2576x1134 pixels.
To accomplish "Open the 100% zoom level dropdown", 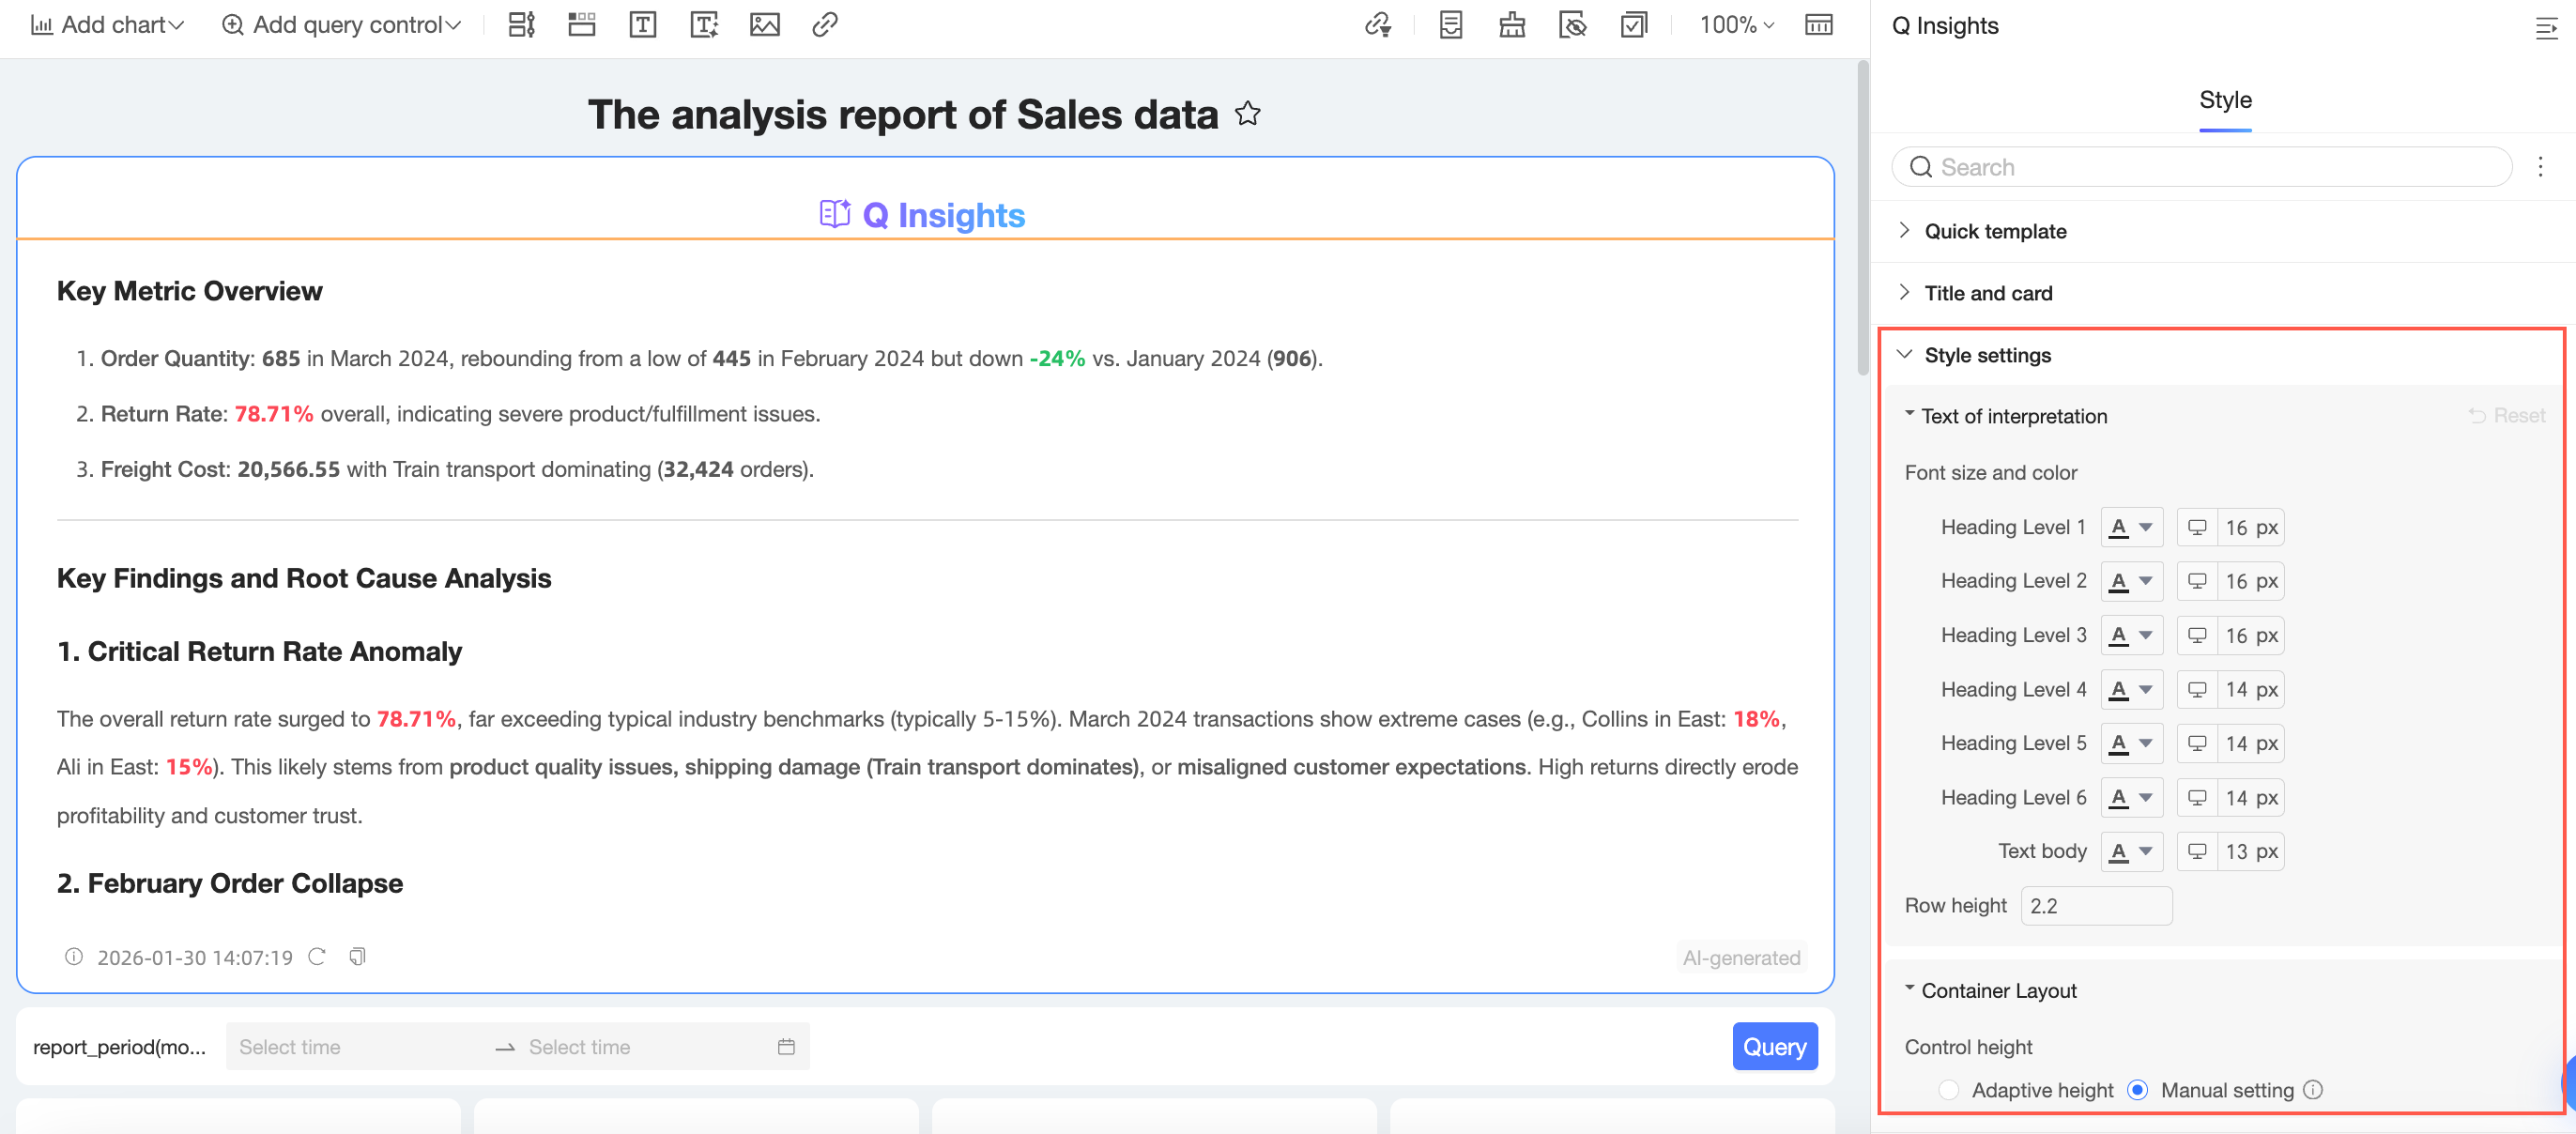I will [x=1736, y=25].
